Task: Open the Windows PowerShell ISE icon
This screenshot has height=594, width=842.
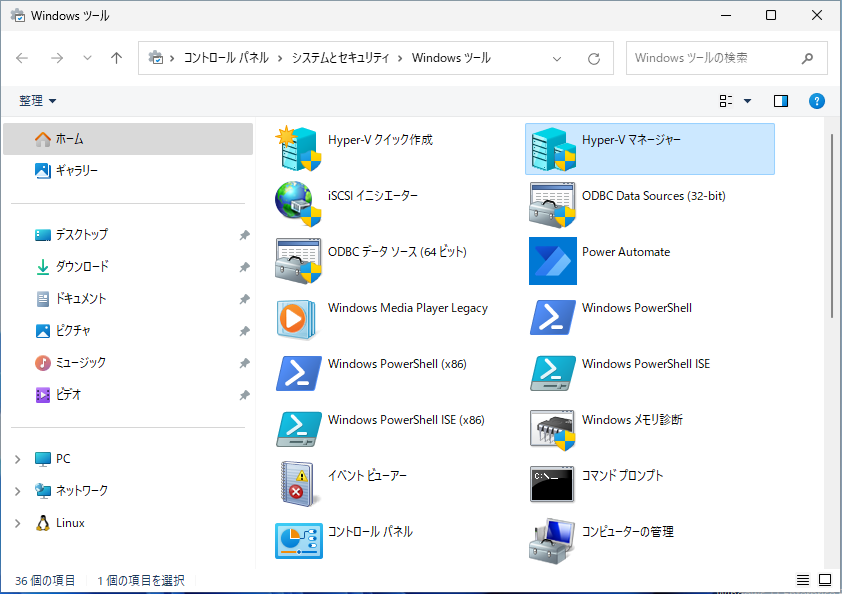Action: pyautogui.click(x=553, y=373)
